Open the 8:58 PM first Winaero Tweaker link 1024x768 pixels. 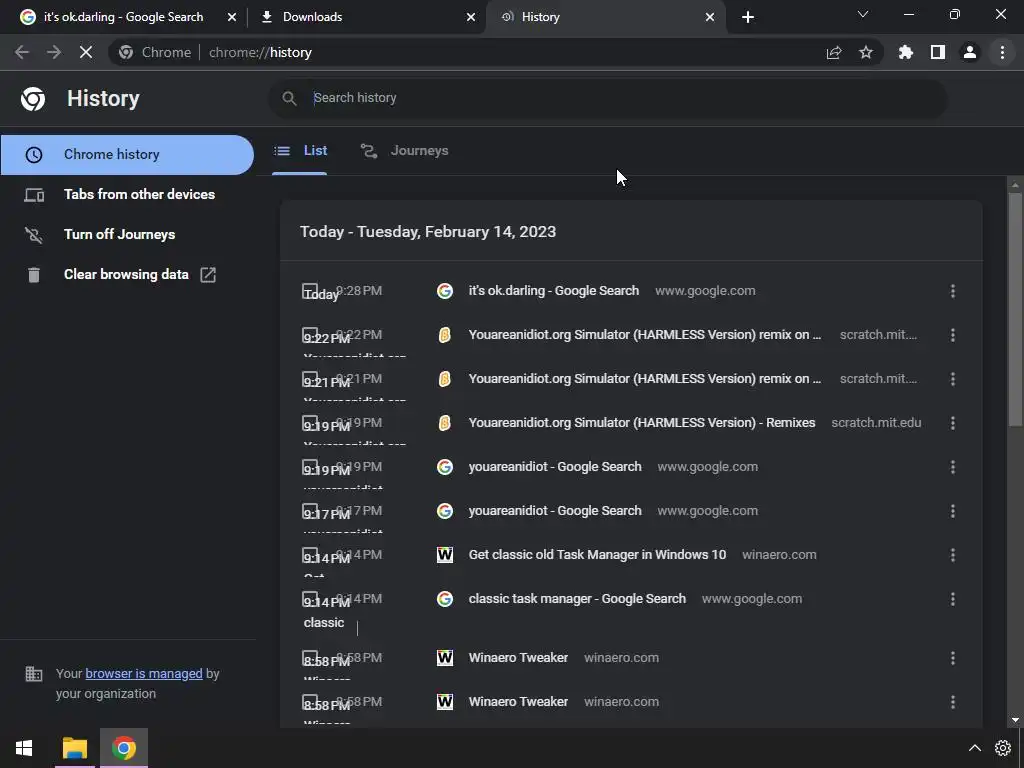click(x=518, y=658)
